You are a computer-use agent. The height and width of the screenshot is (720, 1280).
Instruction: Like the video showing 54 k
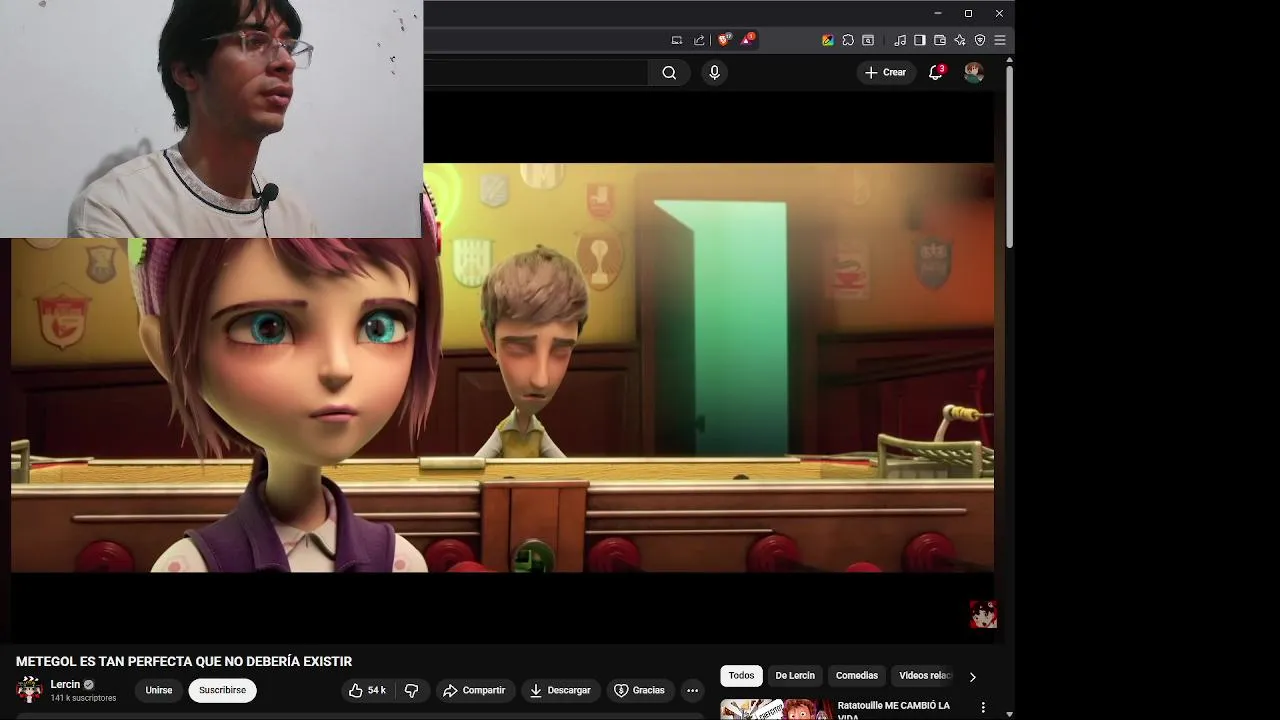tap(367, 690)
